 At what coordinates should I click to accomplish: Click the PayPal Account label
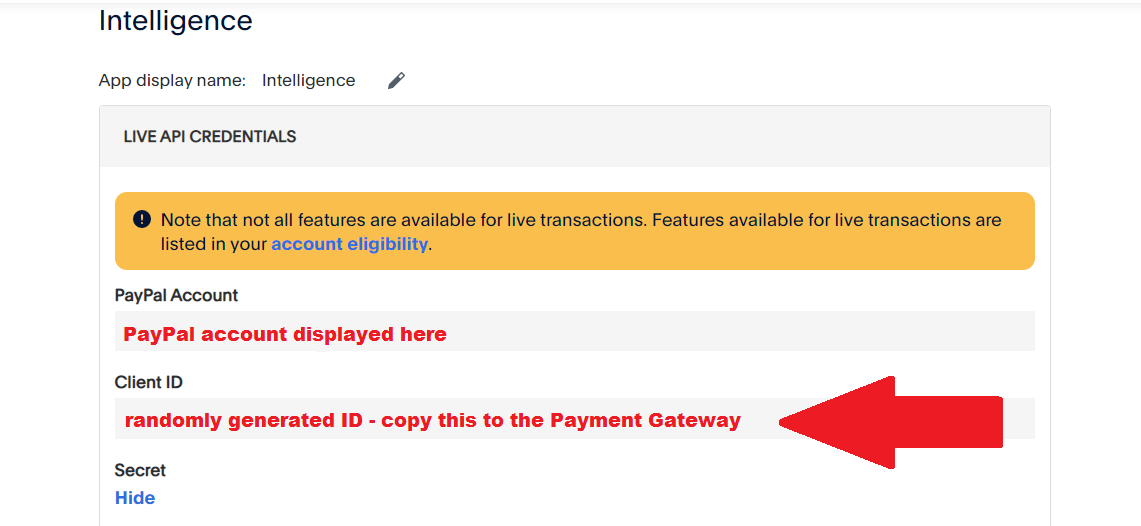(176, 295)
